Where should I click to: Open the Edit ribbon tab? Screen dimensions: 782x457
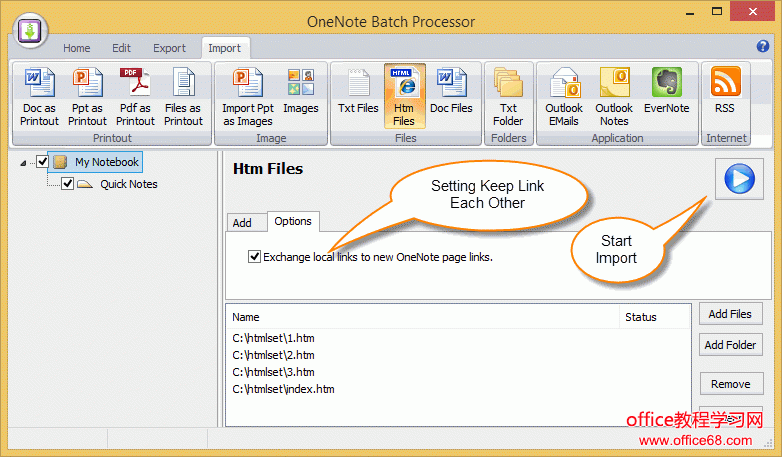pos(121,48)
